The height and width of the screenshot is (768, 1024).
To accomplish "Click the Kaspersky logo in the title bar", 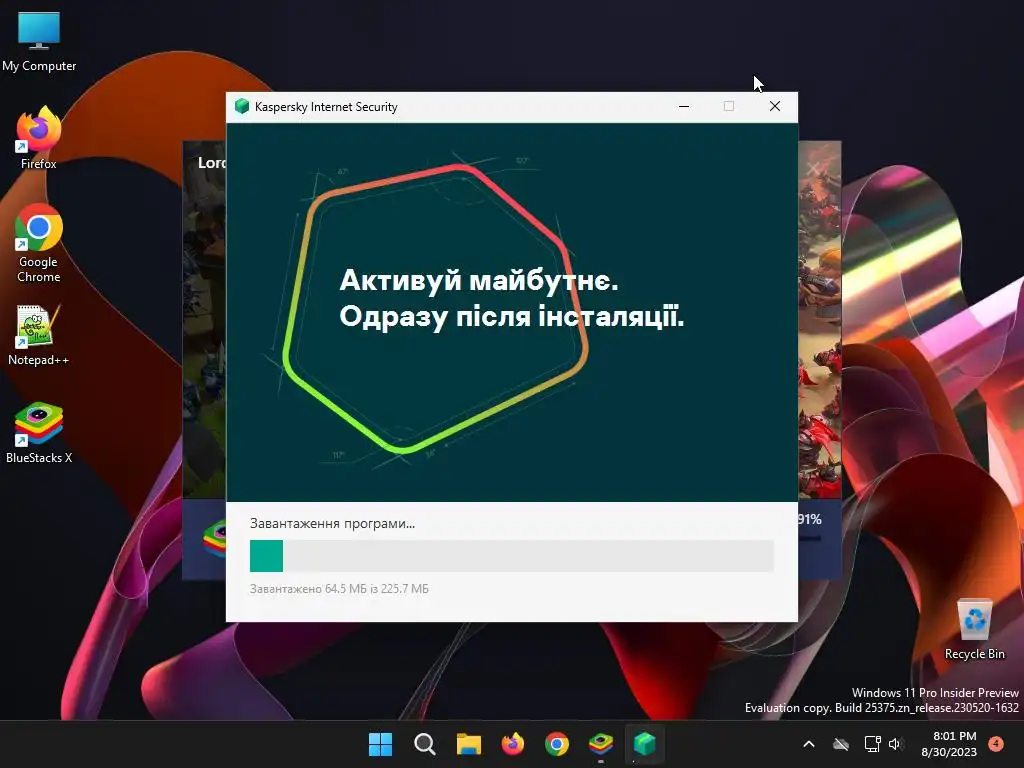I will pyautogui.click(x=242, y=106).
